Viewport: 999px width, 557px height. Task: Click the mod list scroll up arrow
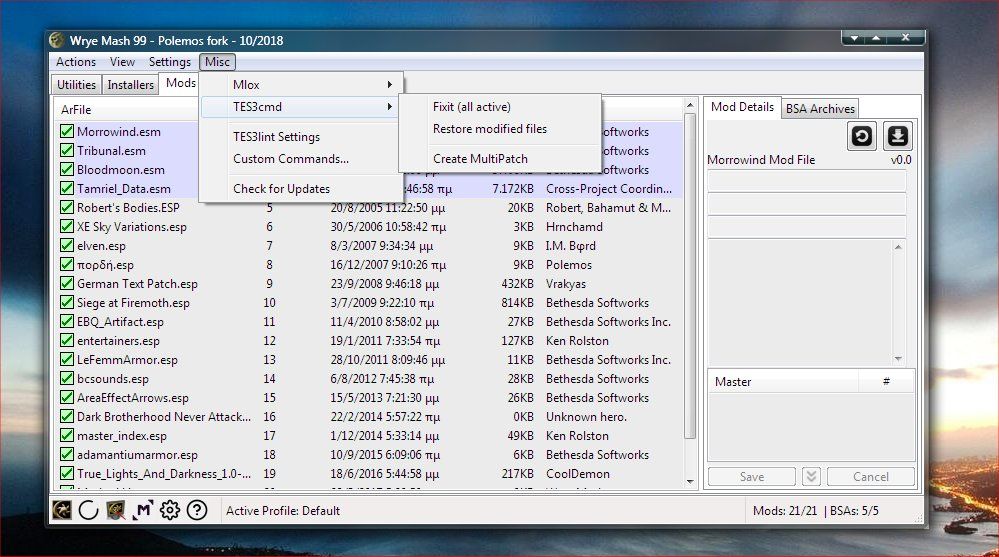690,105
